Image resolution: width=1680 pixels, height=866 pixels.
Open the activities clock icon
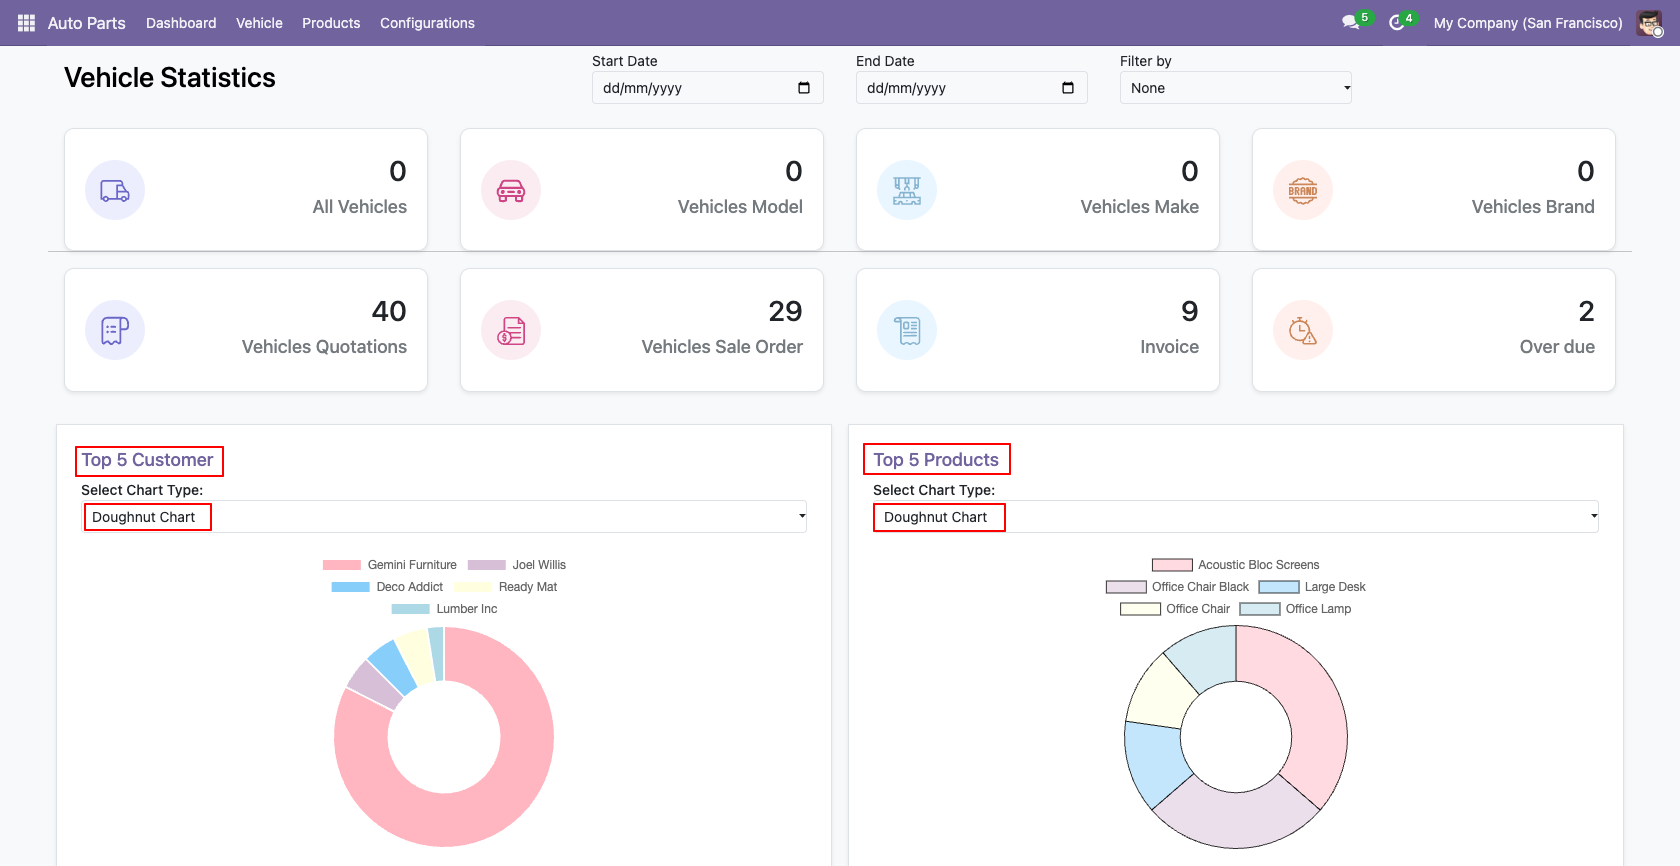click(1396, 23)
